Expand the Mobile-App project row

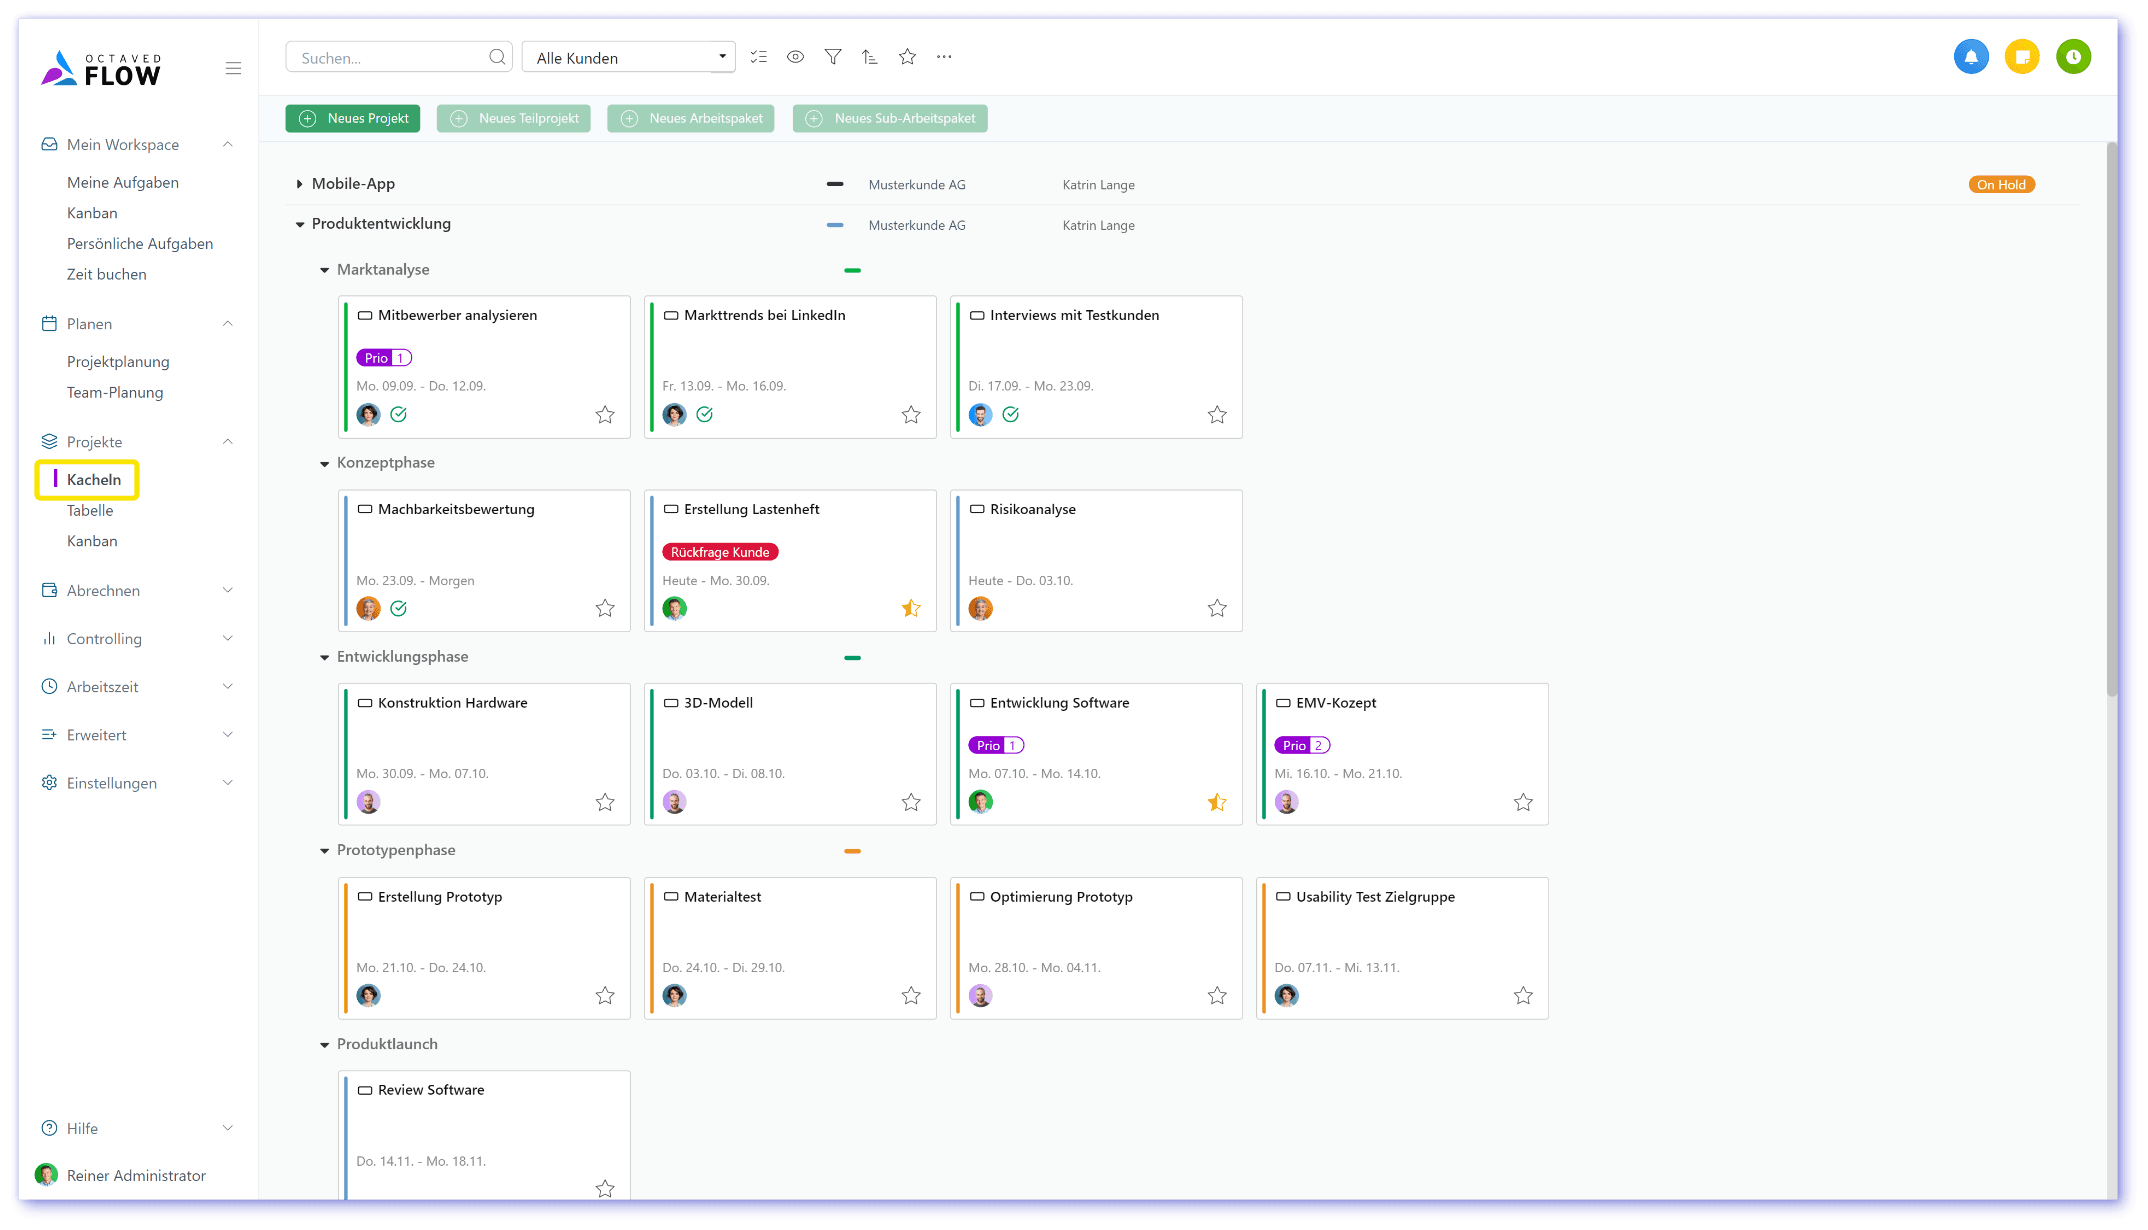pos(299,184)
